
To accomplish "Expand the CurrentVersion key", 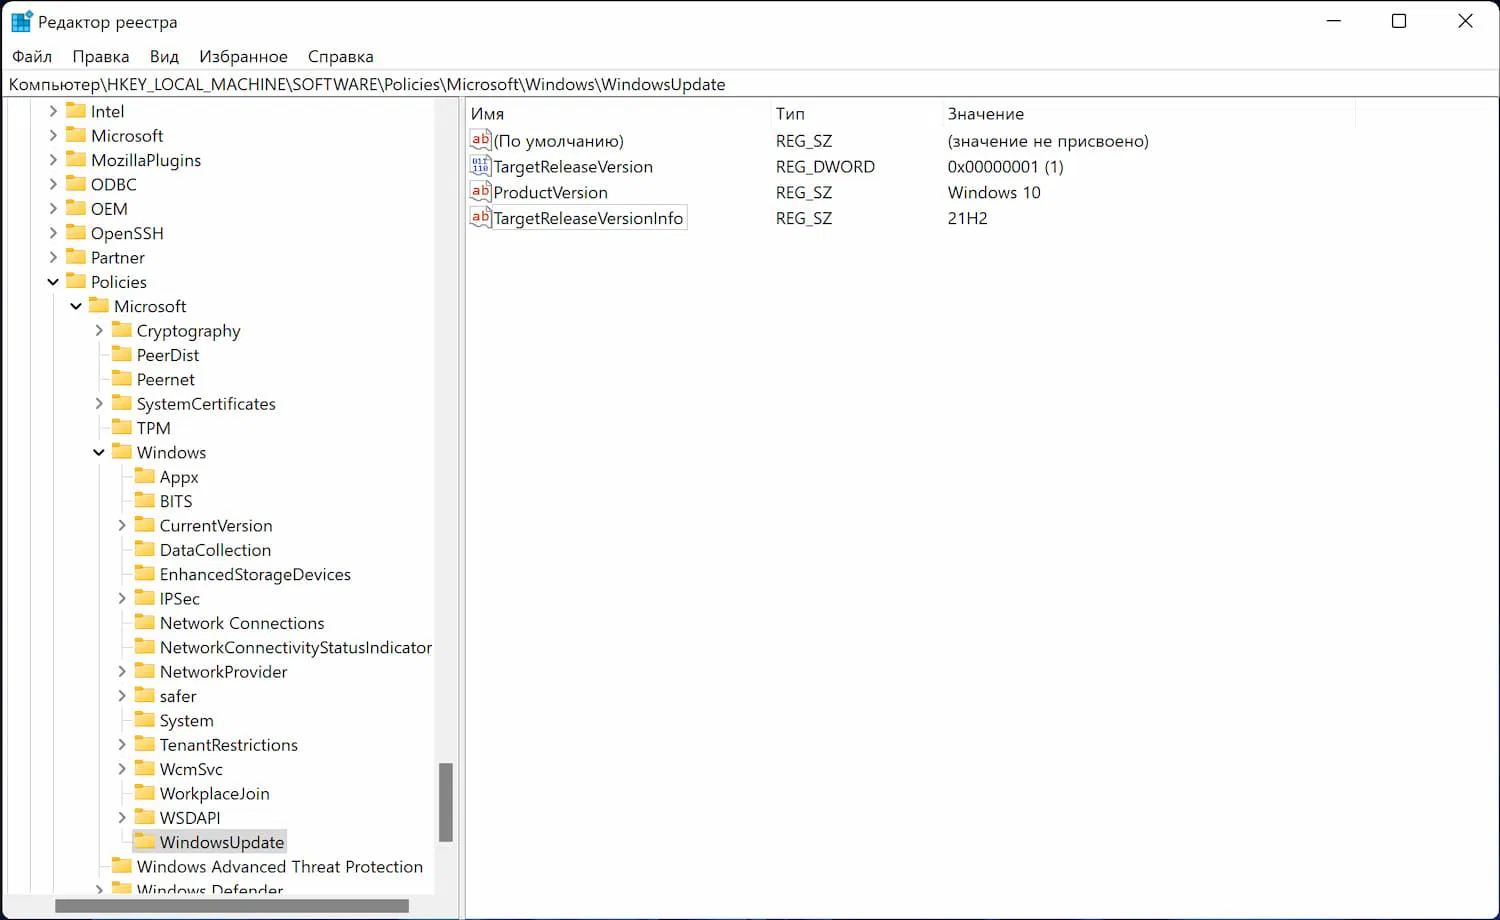I will point(122,525).
